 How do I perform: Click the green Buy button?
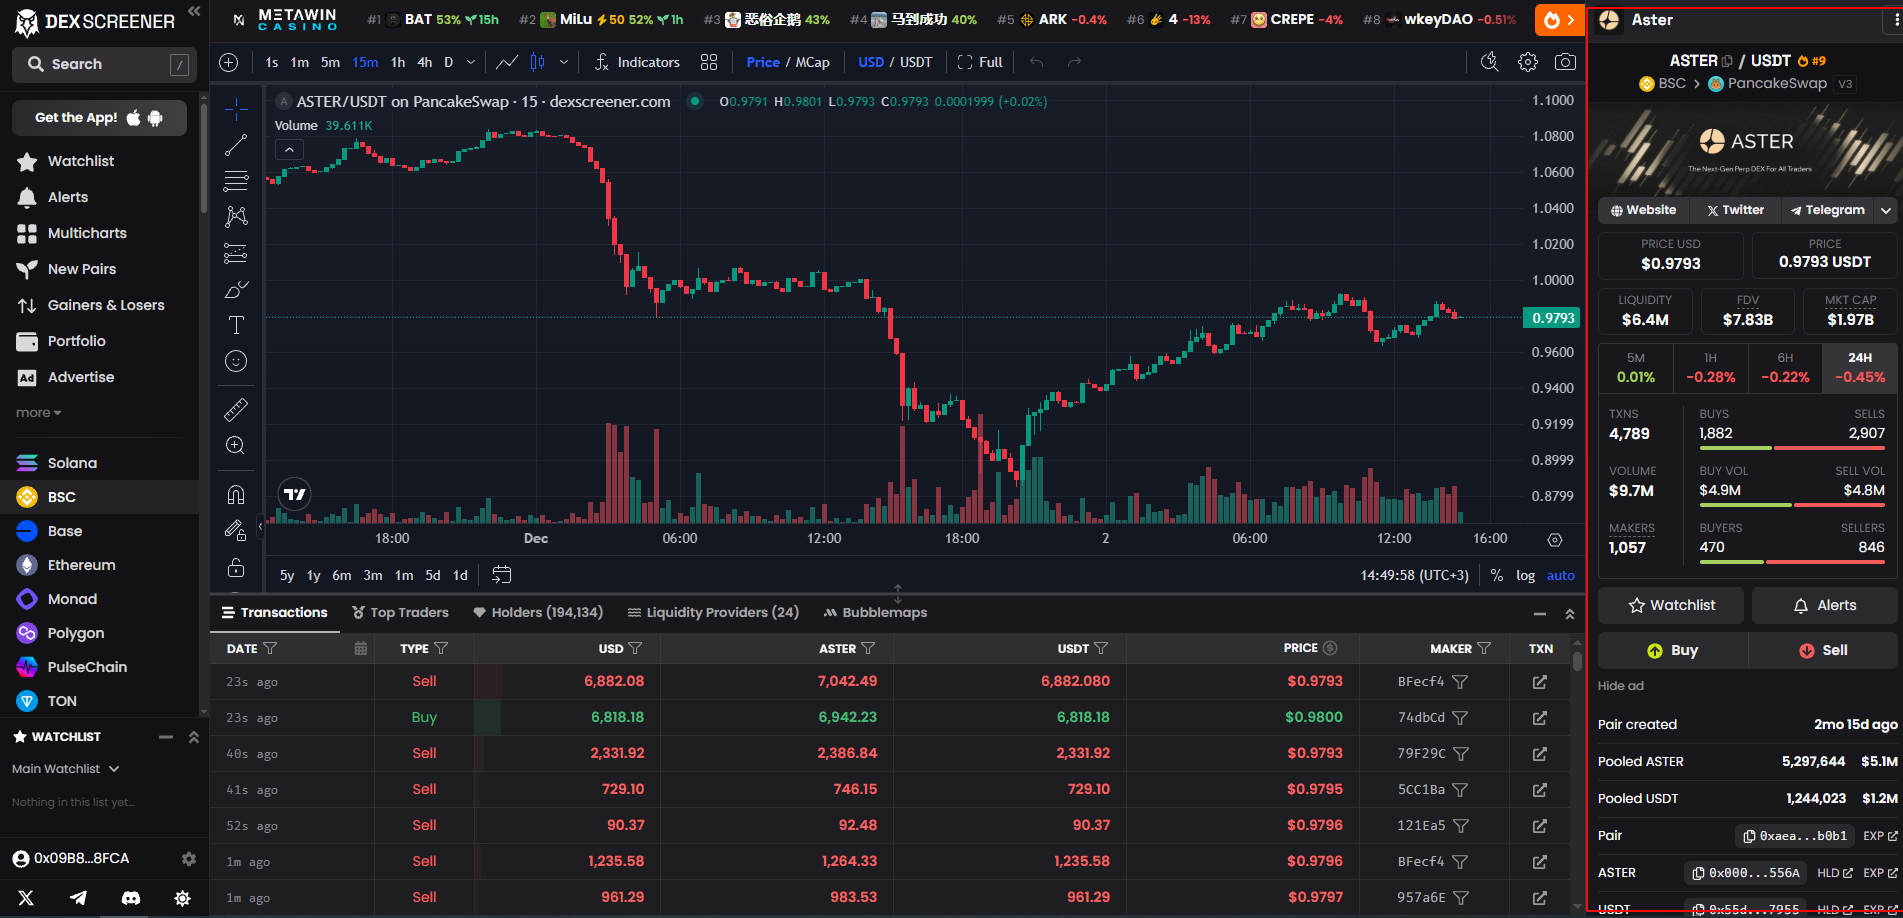click(x=1672, y=650)
